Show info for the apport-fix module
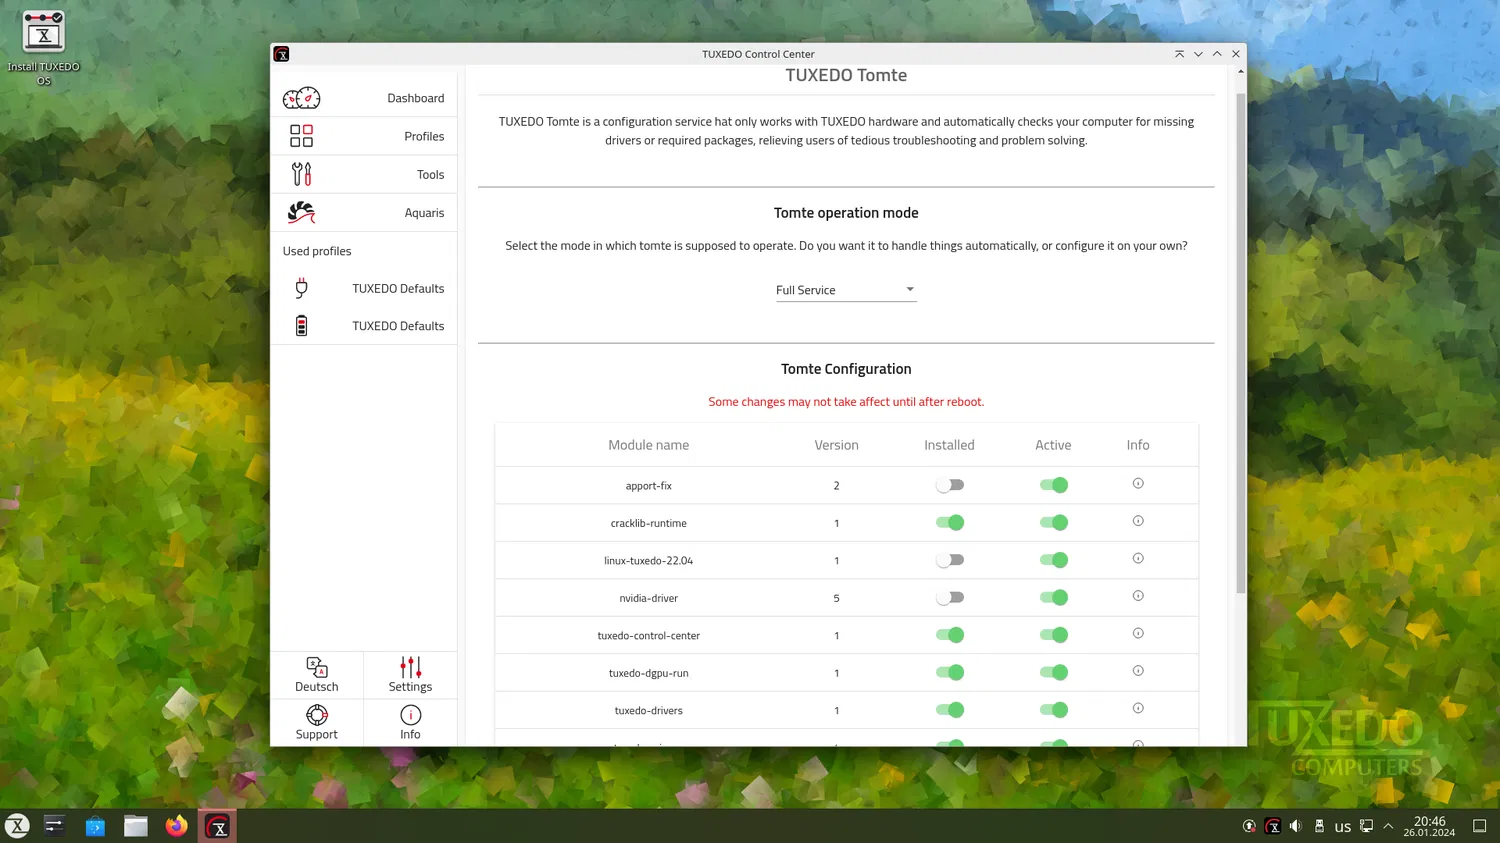This screenshot has height=843, width=1500. (1138, 484)
